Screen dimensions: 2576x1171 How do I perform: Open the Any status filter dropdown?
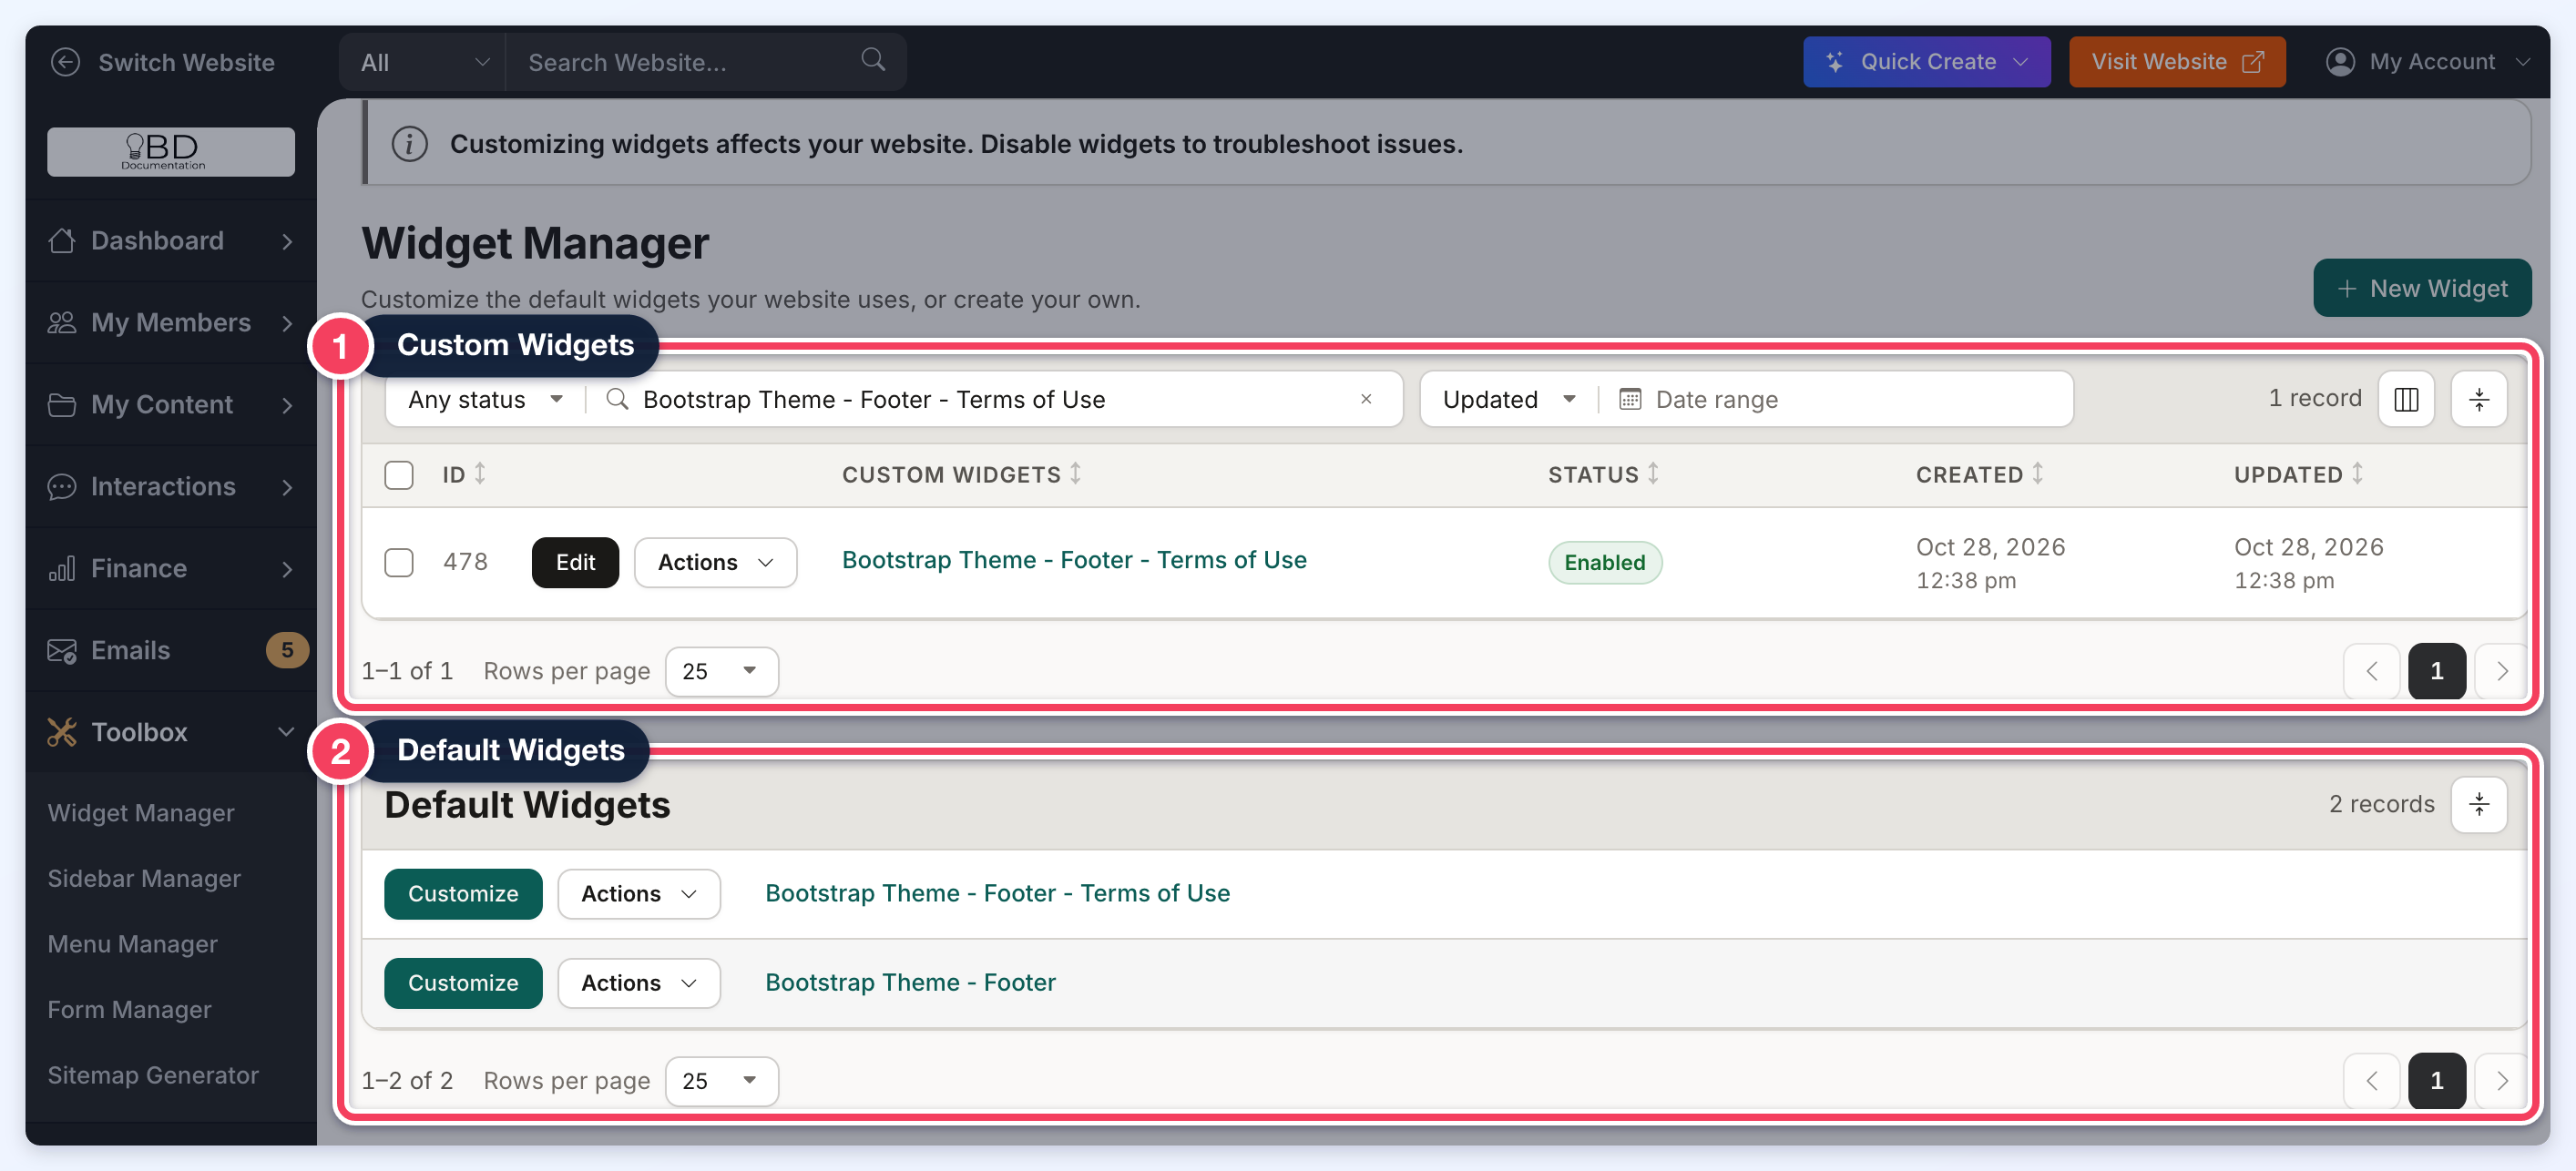pos(486,400)
